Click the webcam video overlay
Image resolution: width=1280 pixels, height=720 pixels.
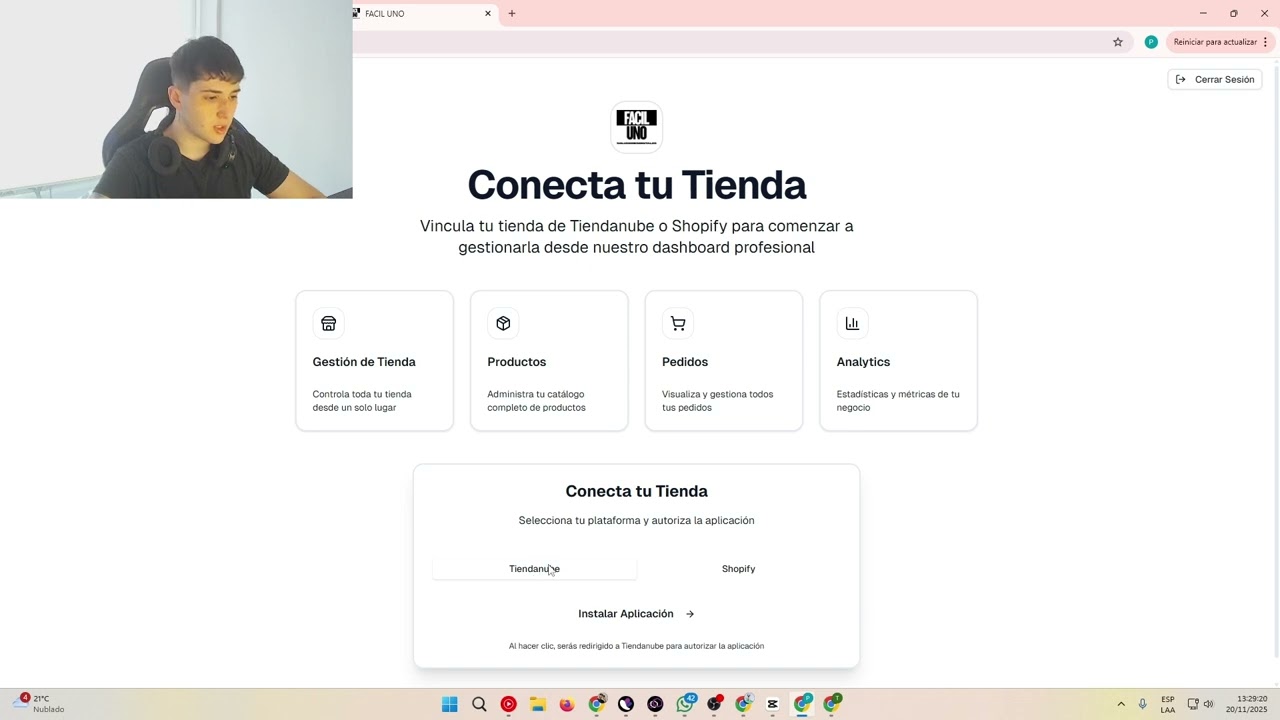[x=176, y=99]
